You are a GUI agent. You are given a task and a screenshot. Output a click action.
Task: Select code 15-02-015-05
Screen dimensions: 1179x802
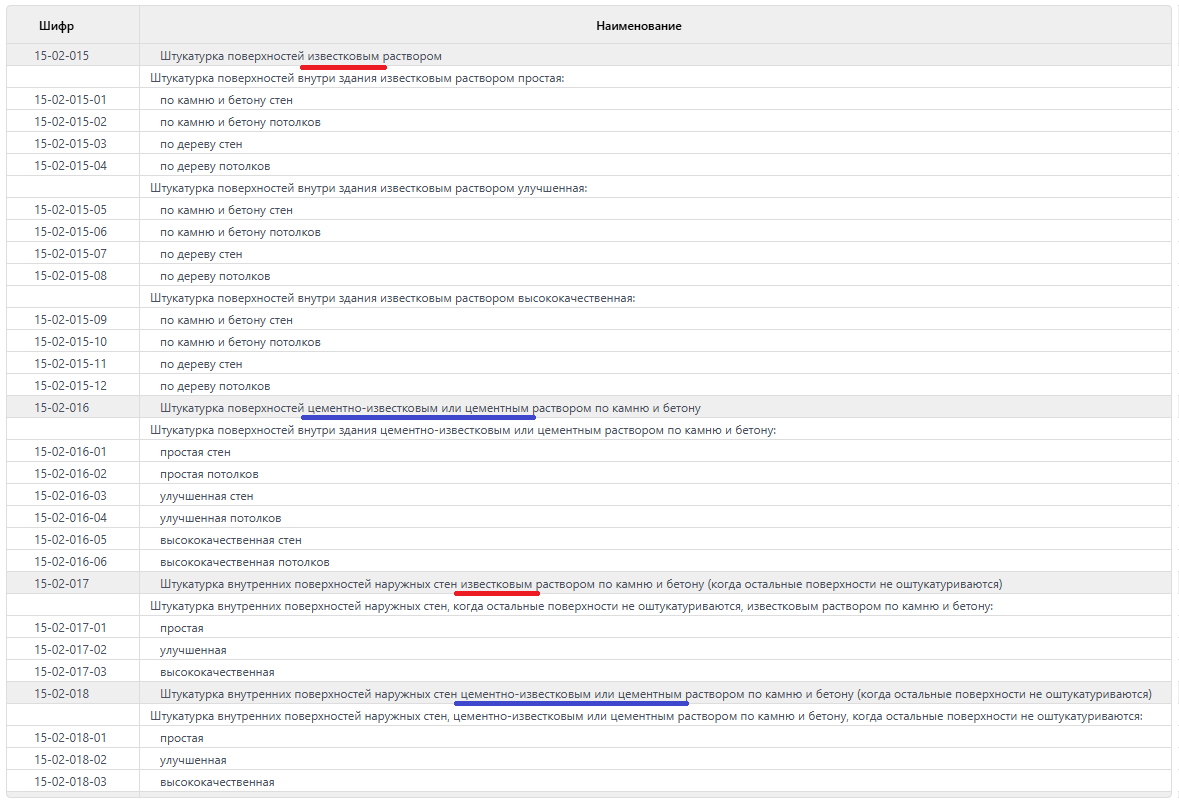(71, 210)
